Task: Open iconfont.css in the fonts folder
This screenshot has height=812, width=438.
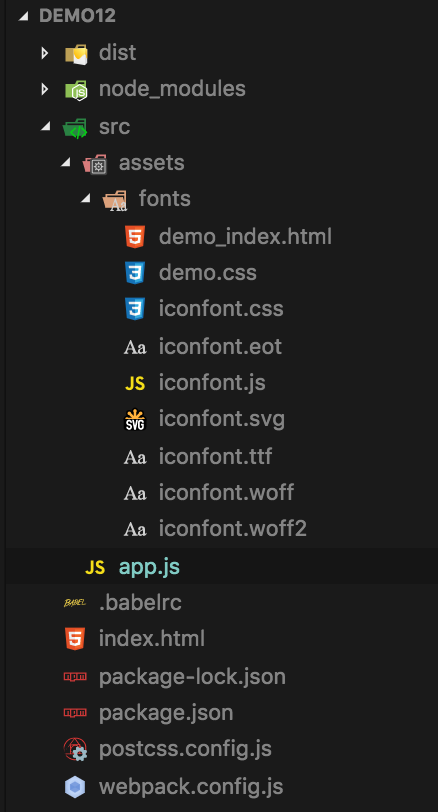Action: 222,309
